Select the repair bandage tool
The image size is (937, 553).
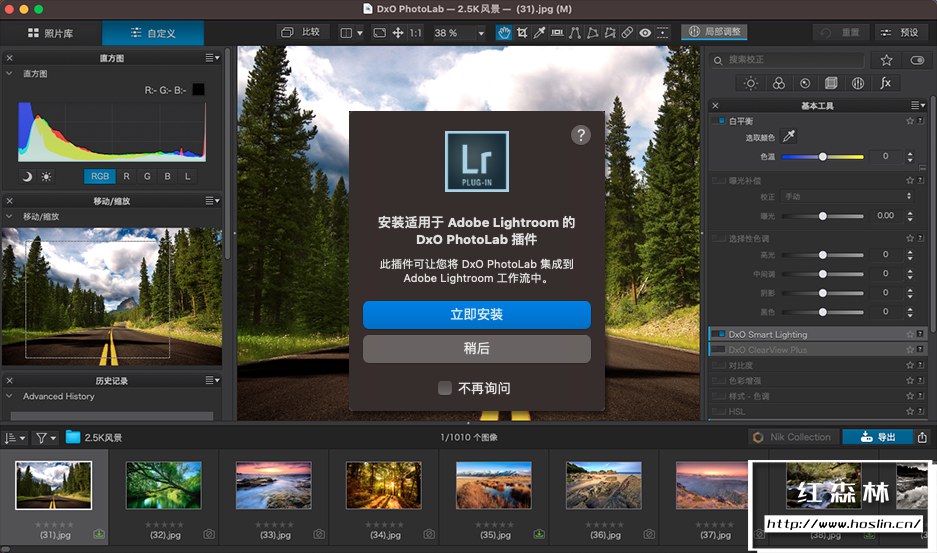(x=627, y=33)
